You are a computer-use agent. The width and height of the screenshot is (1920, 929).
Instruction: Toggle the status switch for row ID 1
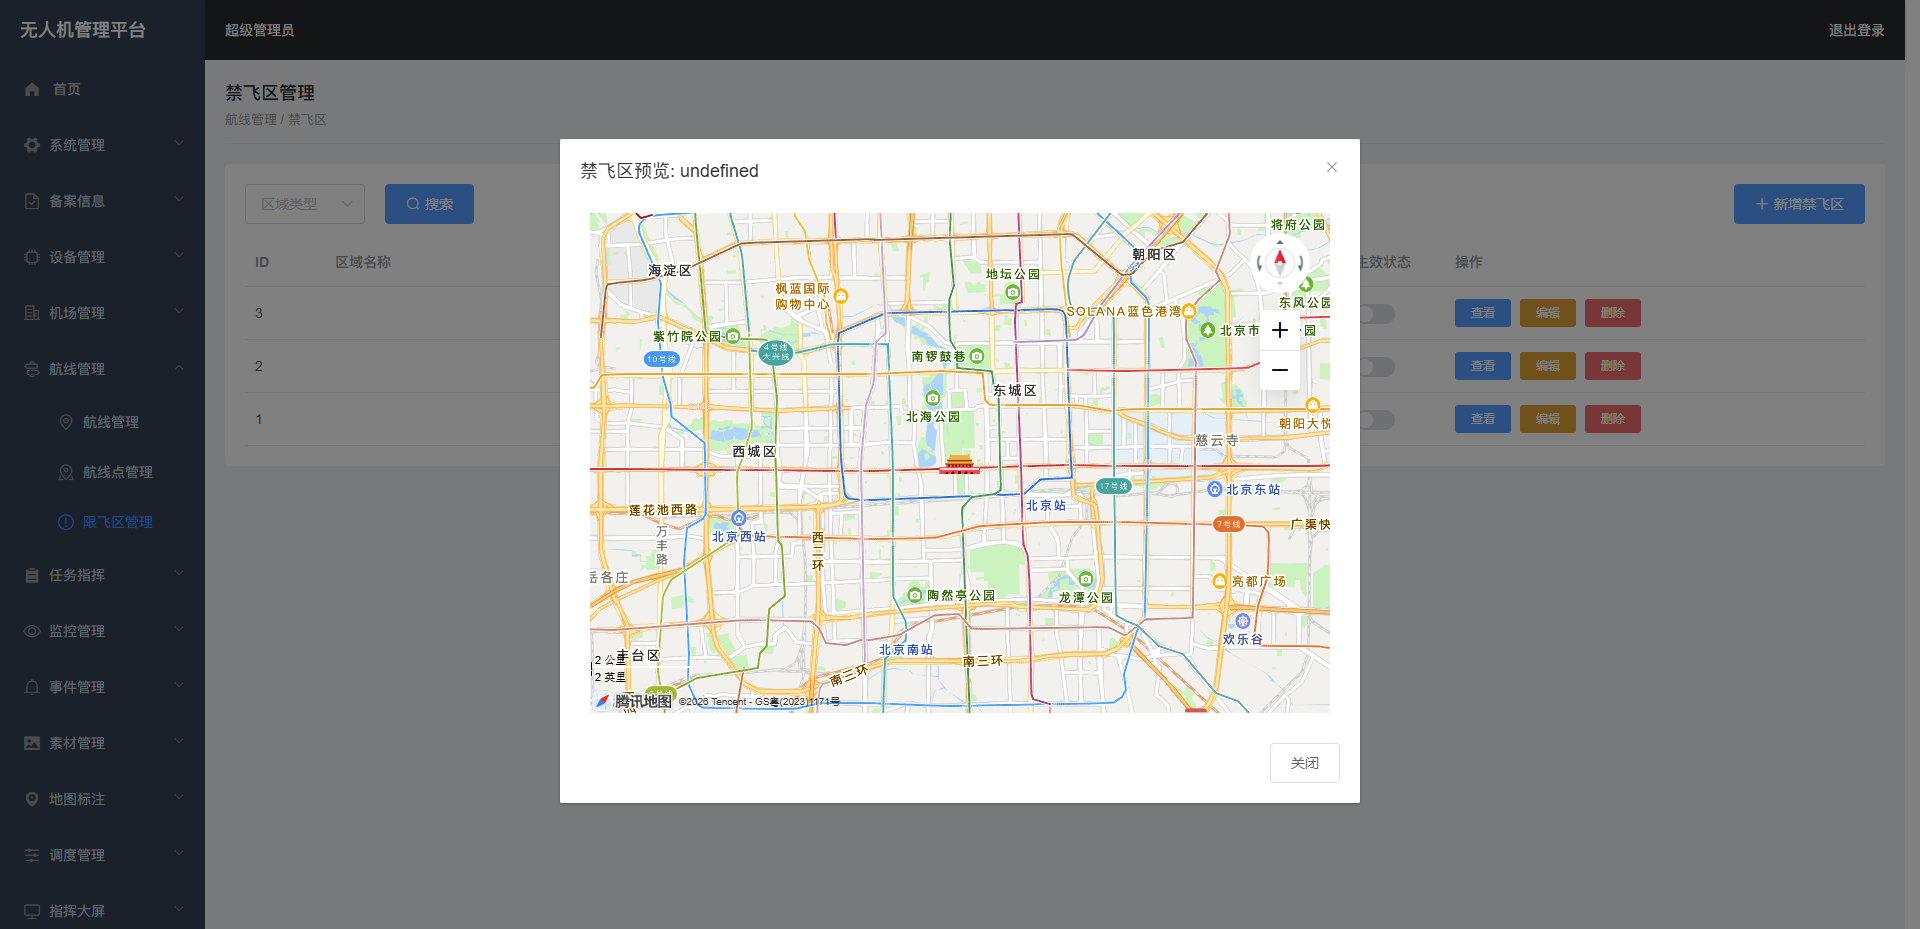coord(1376,420)
